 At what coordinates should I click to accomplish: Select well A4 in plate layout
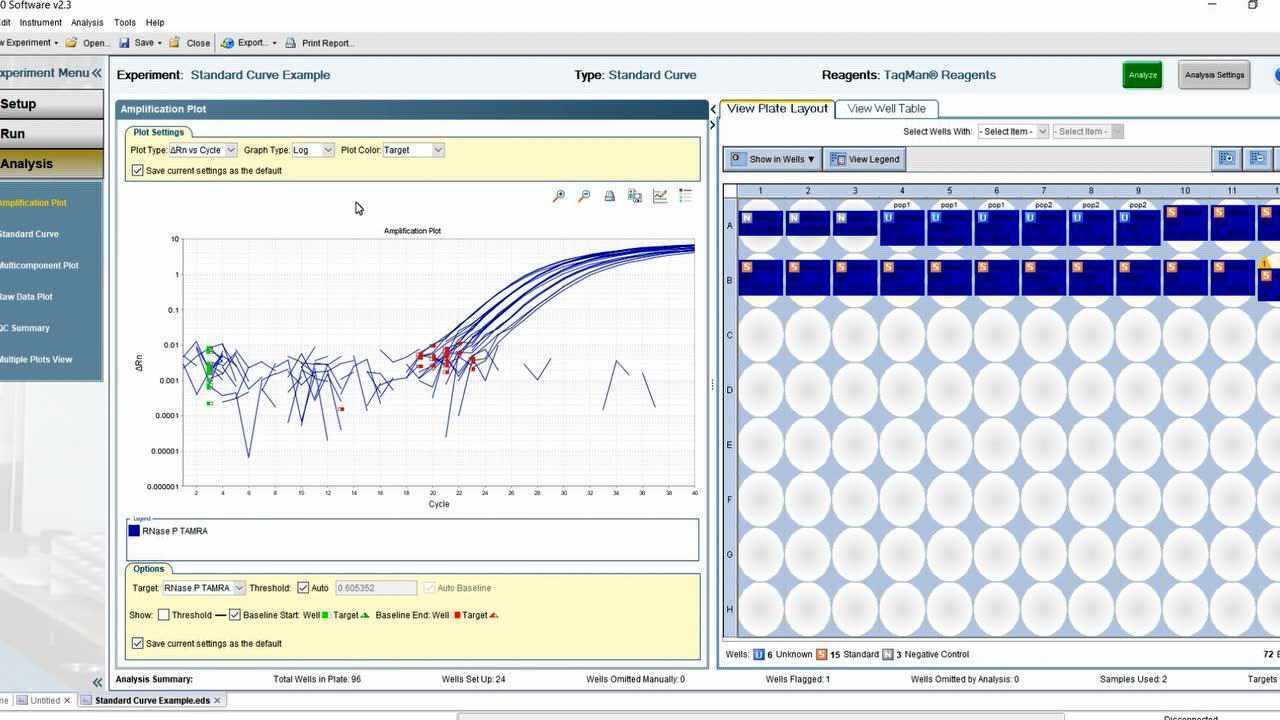pos(902,227)
